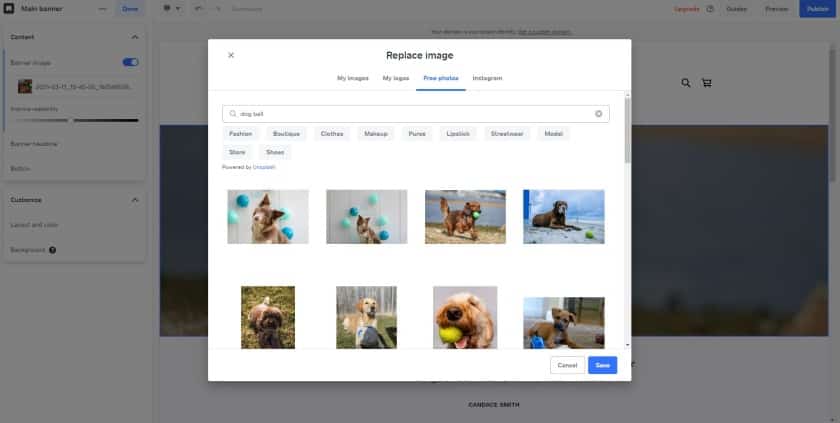The height and width of the screenshot is (423, 840).
Task: Switch to the My images tab
Action: tap(352, 78)
